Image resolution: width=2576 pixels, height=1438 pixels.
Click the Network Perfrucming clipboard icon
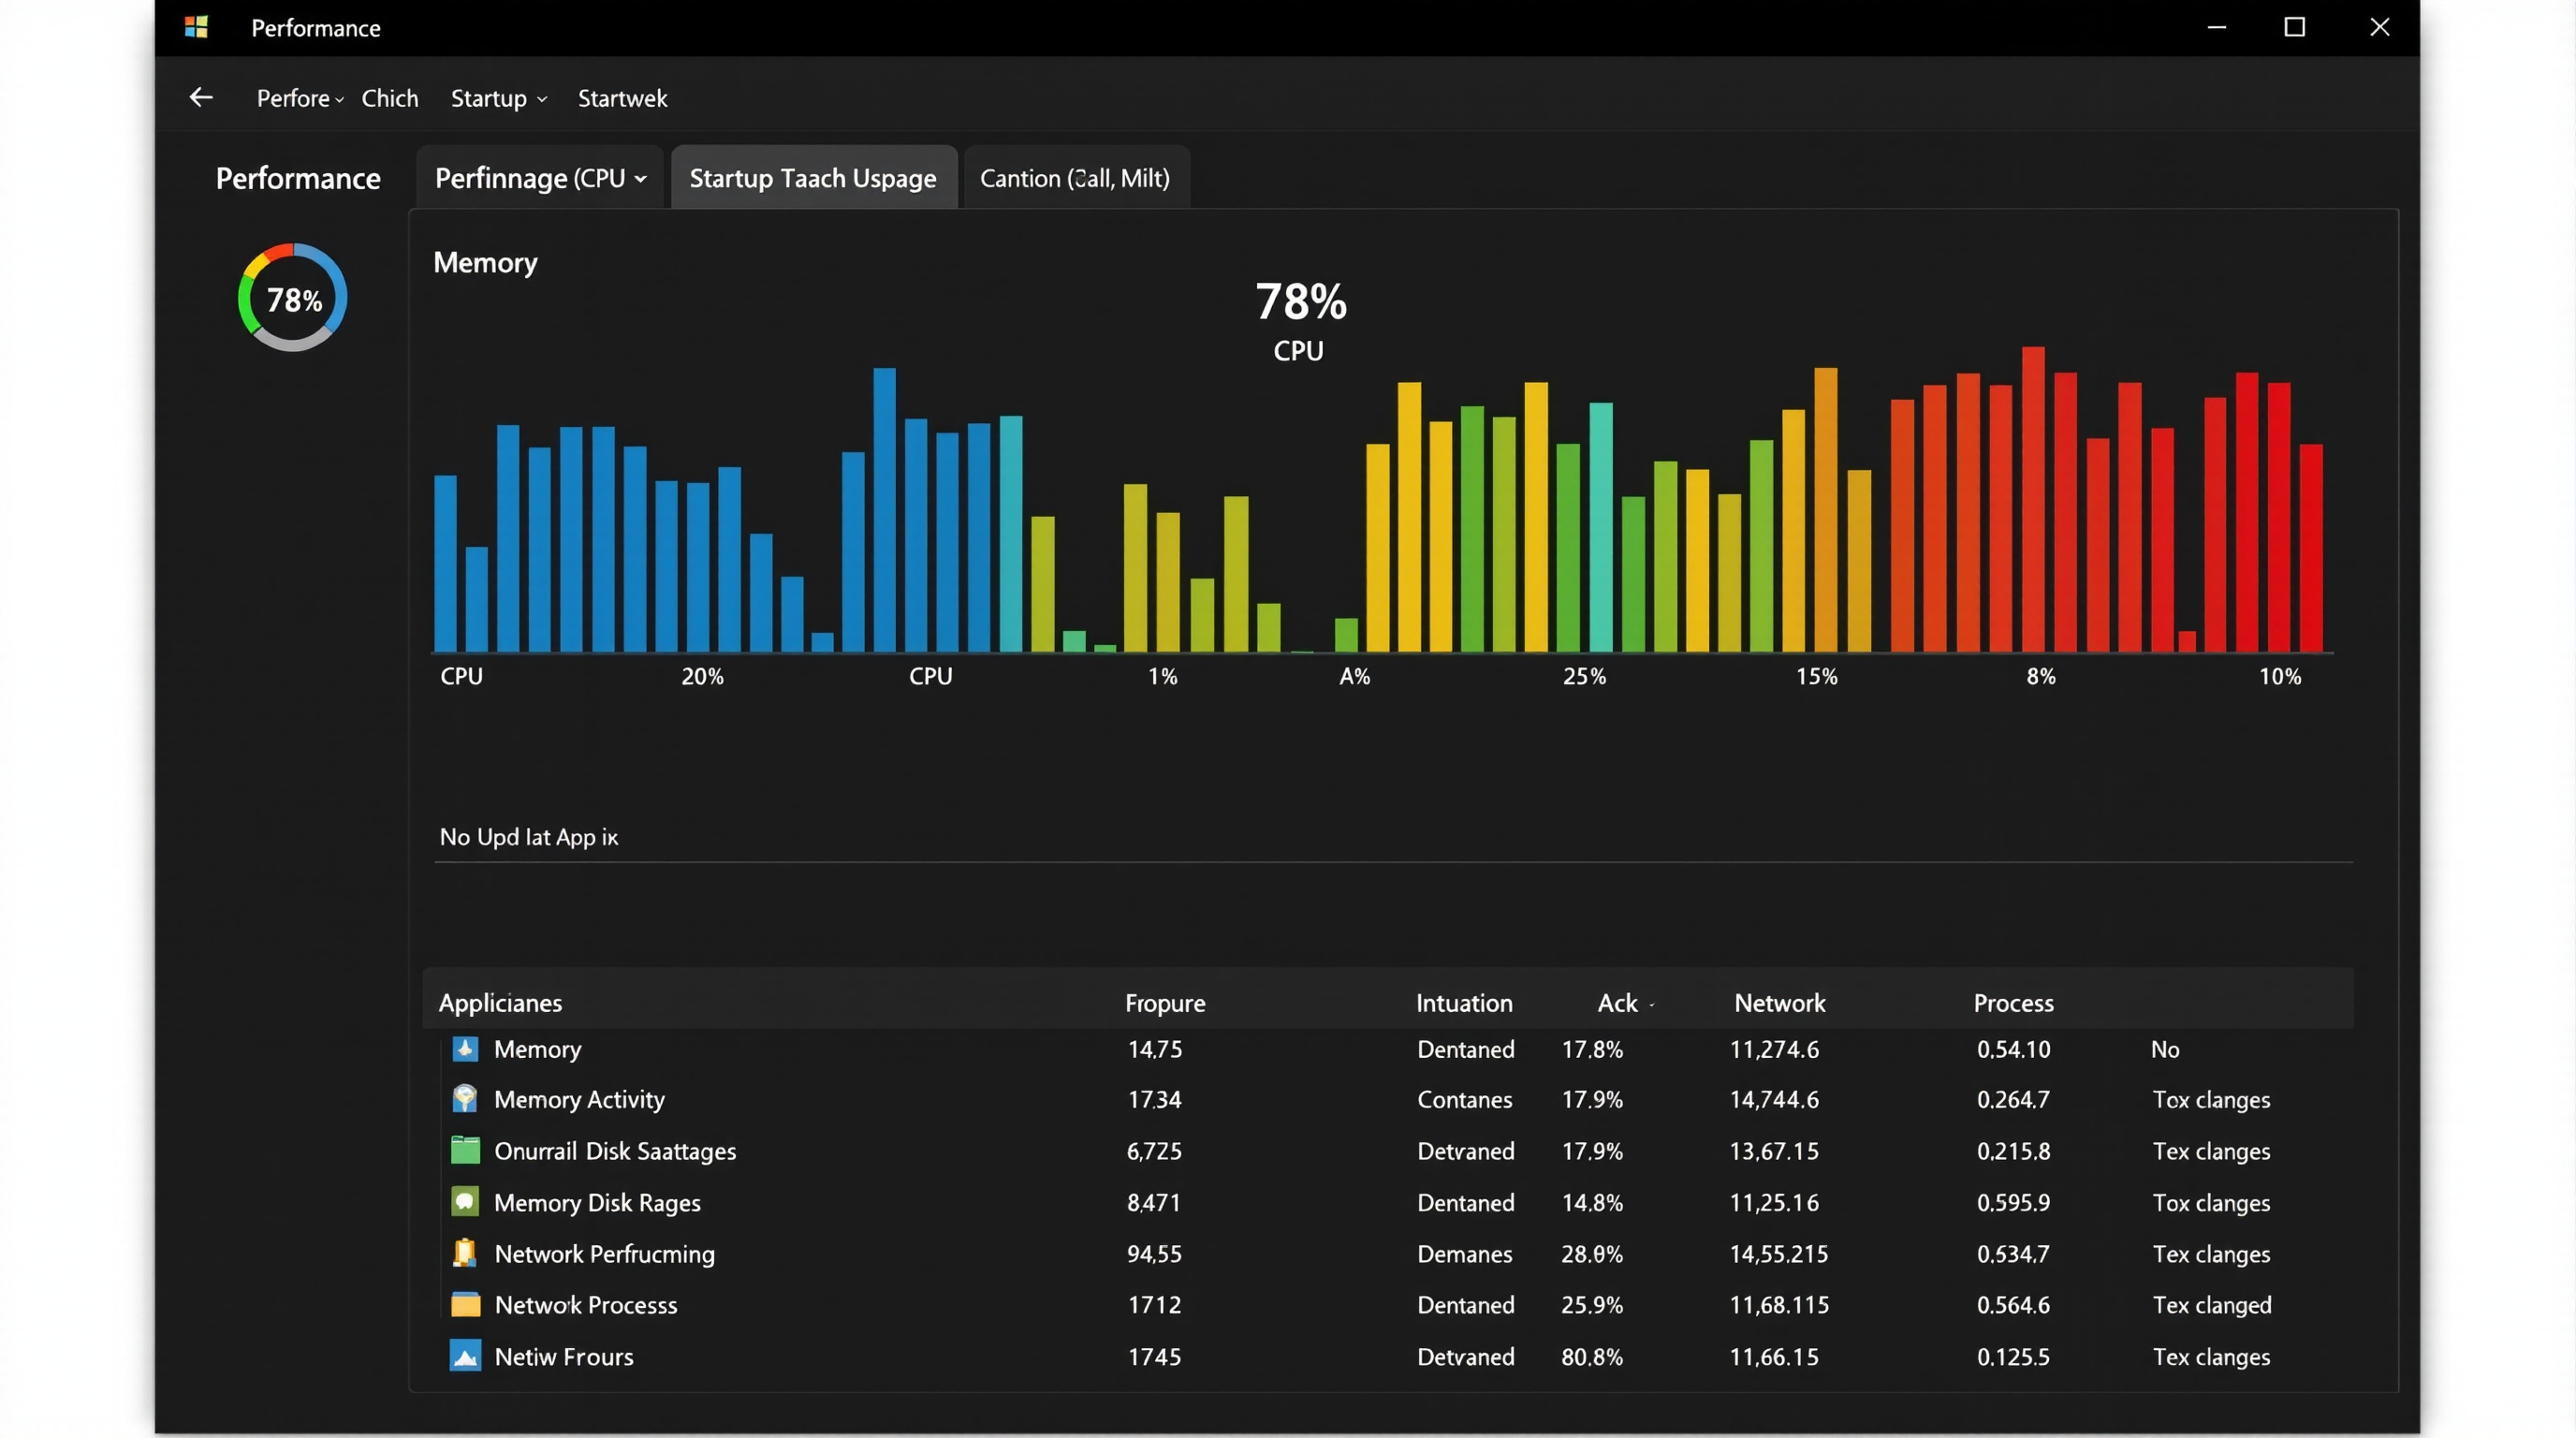click(465, 1253)
